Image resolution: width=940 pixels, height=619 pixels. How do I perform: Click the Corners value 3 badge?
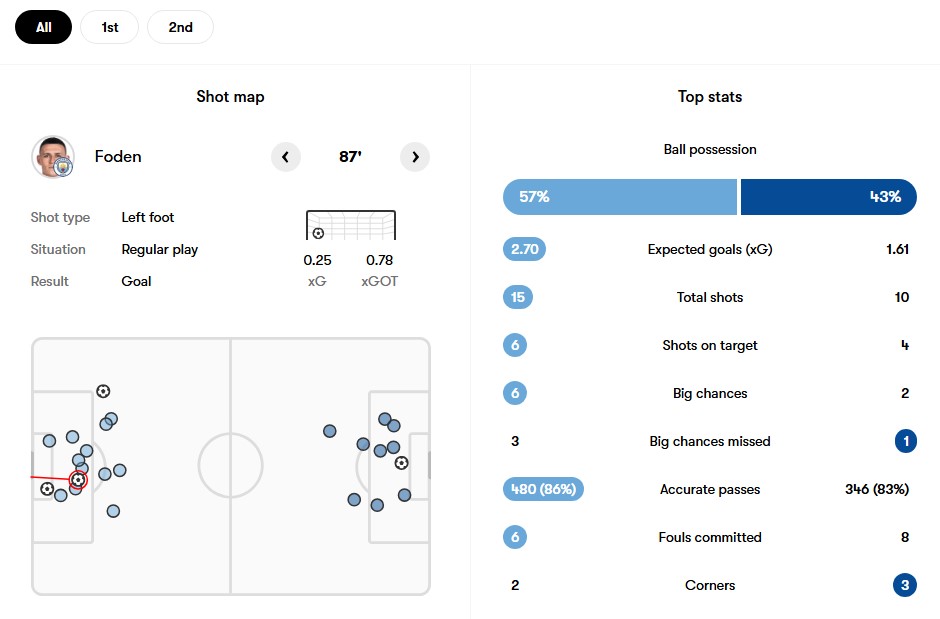click(905, 585)
